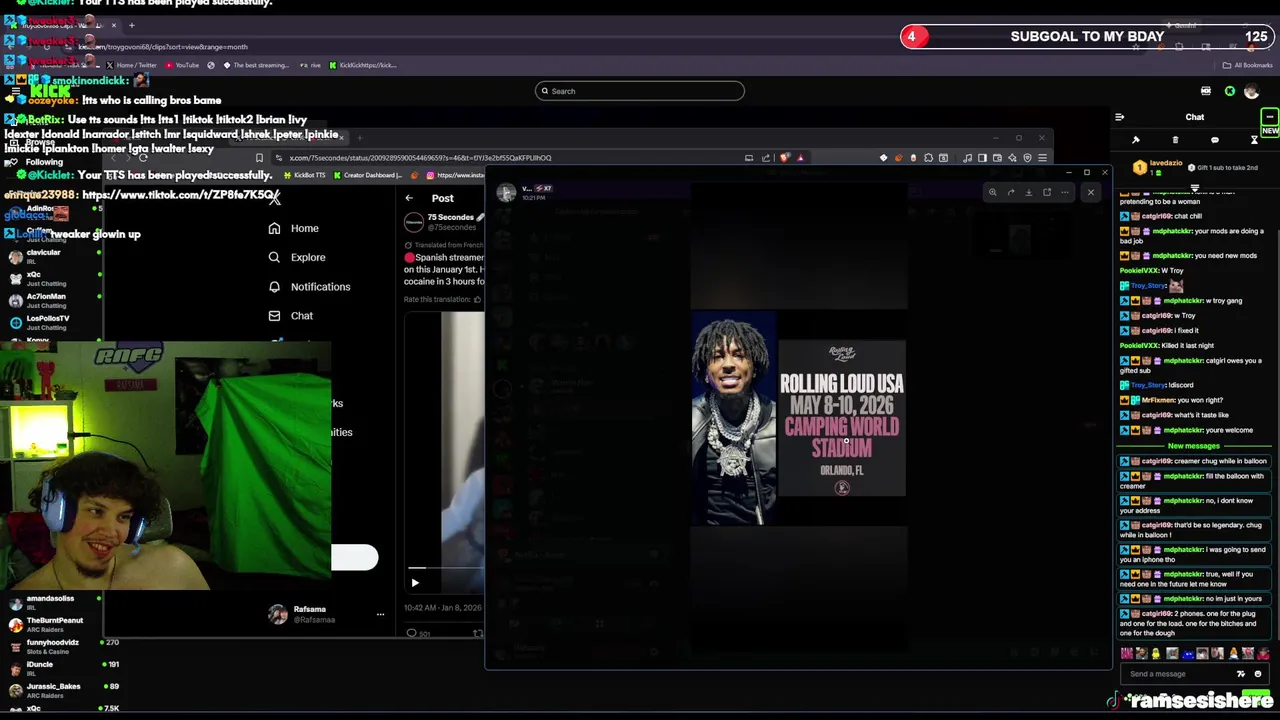Click the Kick search field
The width and height of the screenshot is (1280, 720).
(x=640, y=91)
